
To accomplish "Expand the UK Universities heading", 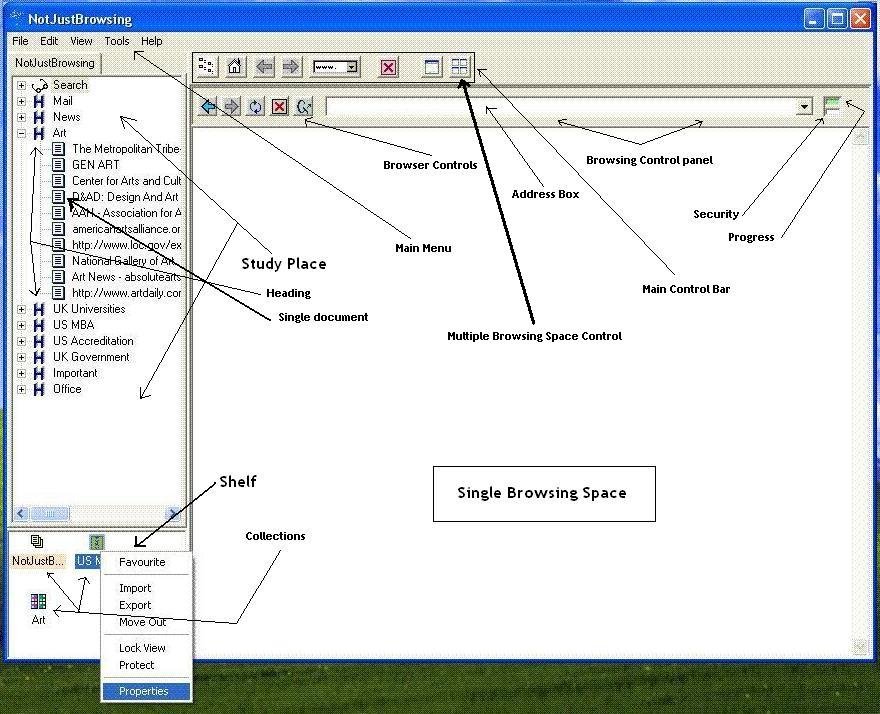I will click(x=21, y=309).
